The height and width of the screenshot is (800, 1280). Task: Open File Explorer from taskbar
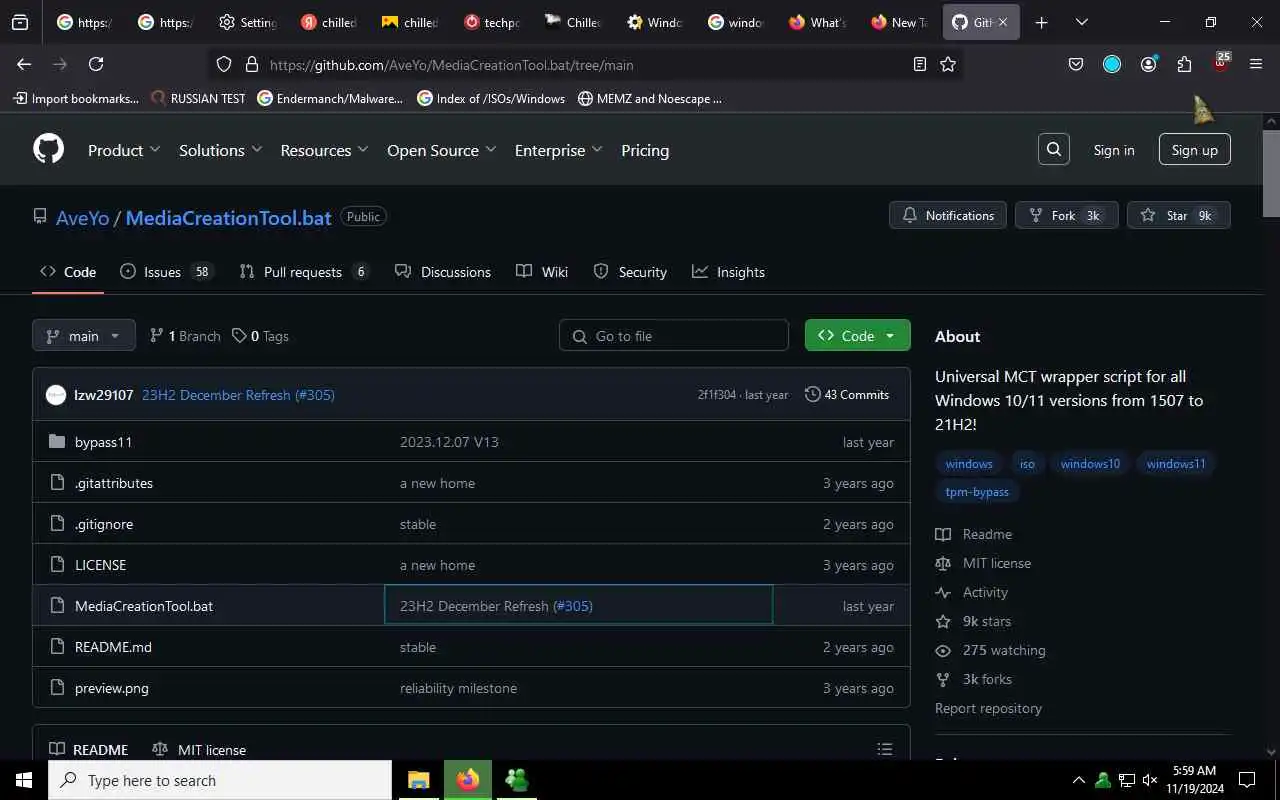tap(418, 780)
